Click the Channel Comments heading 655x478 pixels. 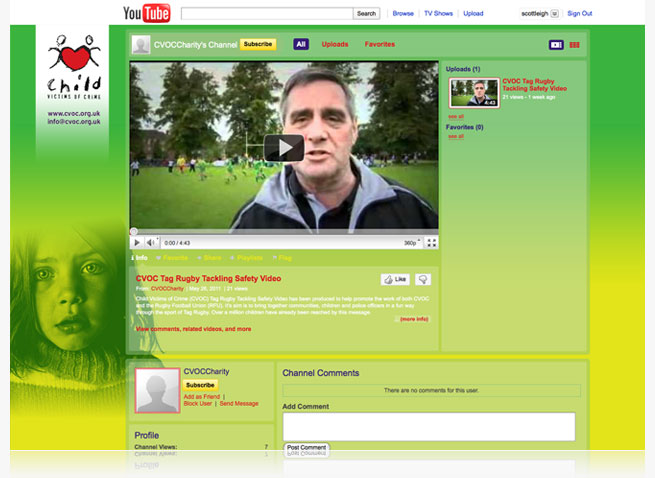tap(320, 373)
